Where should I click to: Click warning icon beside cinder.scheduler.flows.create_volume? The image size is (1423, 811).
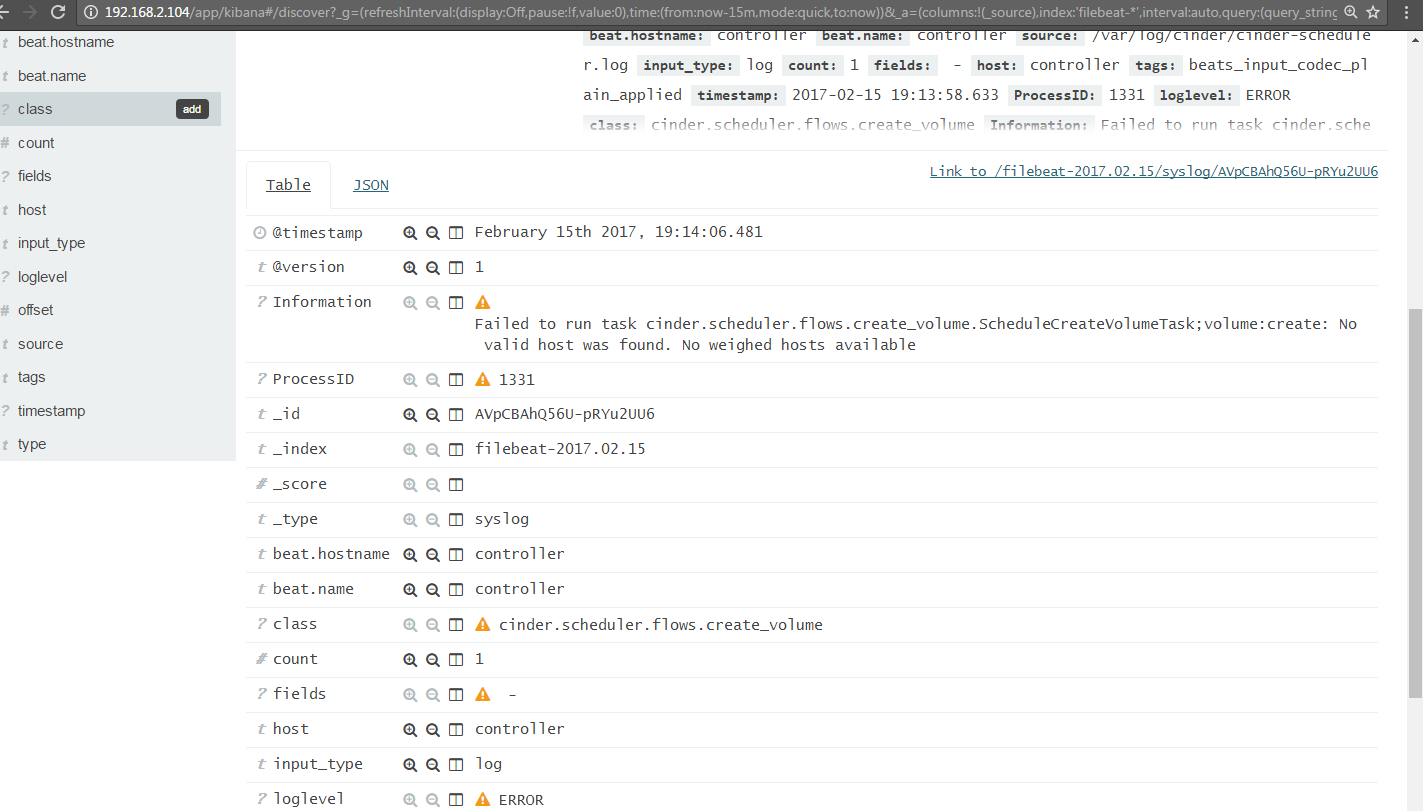[x=483, y=625]
